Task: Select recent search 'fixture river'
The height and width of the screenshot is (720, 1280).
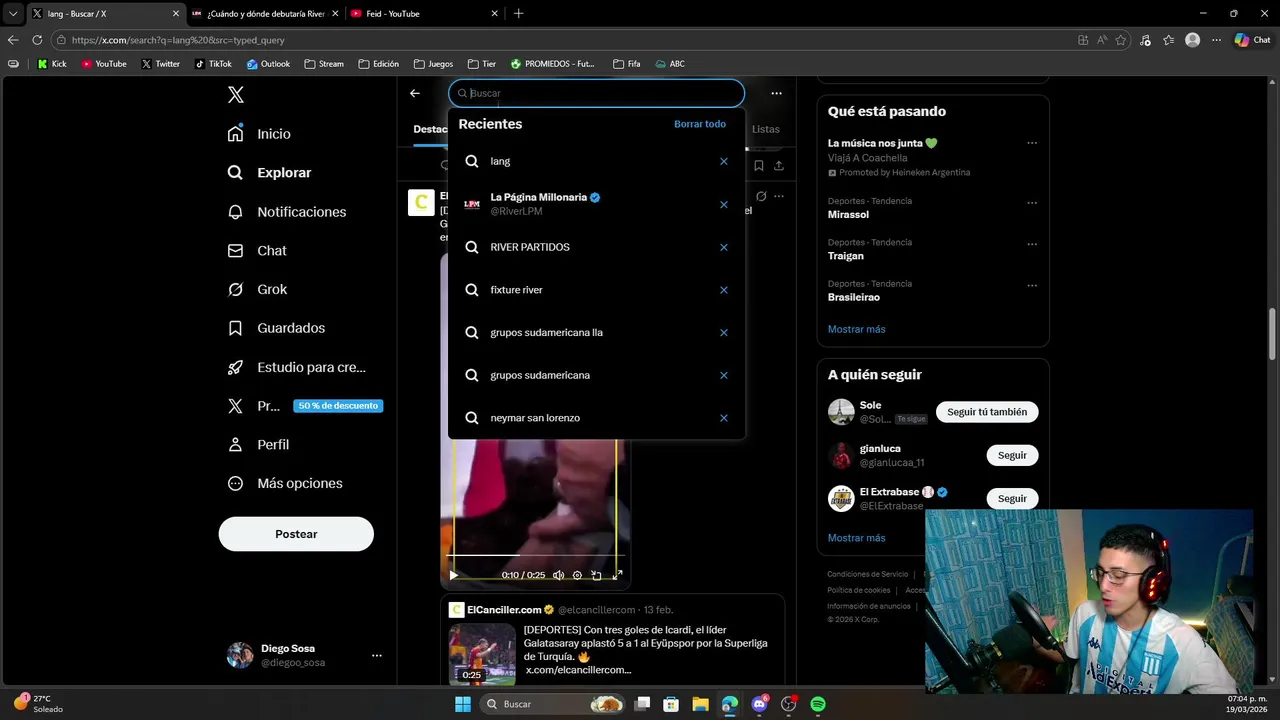Action: point(596,290)
